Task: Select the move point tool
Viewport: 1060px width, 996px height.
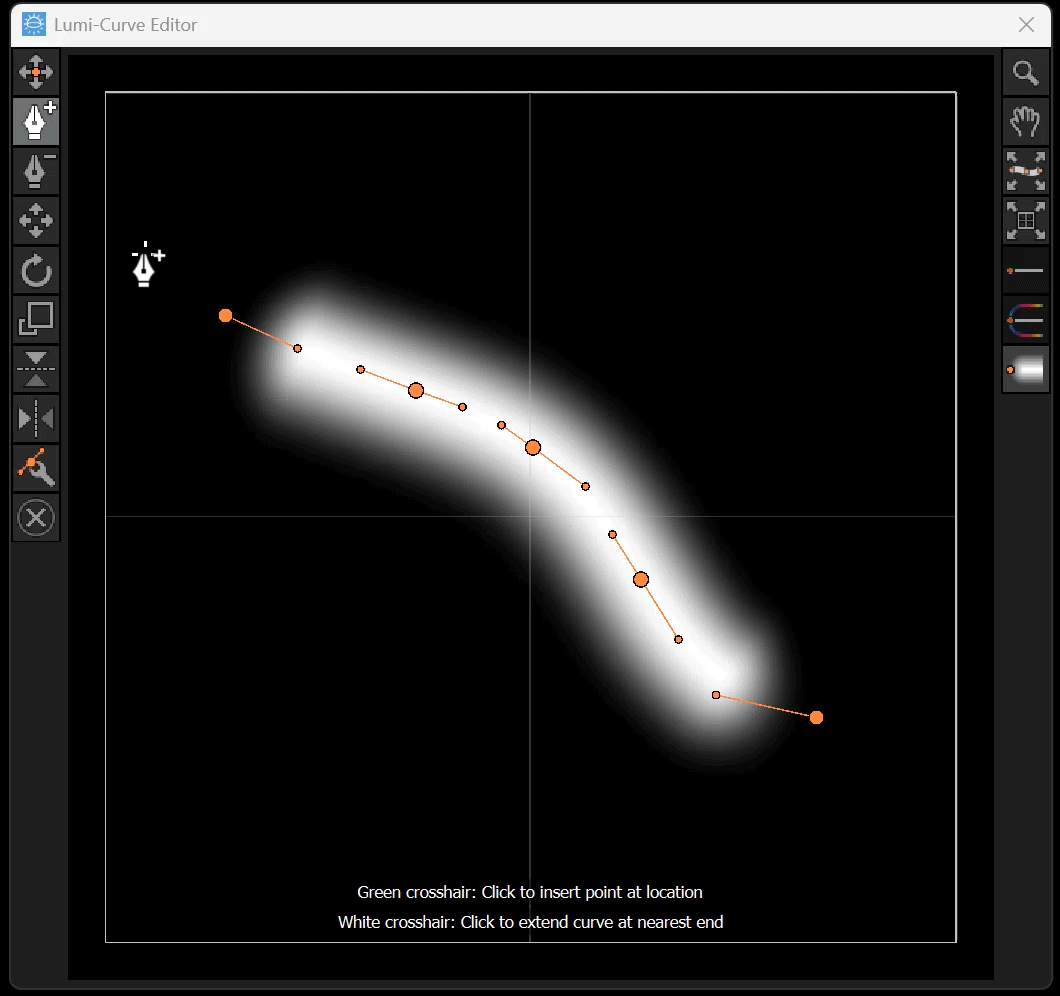Action: 36,73
